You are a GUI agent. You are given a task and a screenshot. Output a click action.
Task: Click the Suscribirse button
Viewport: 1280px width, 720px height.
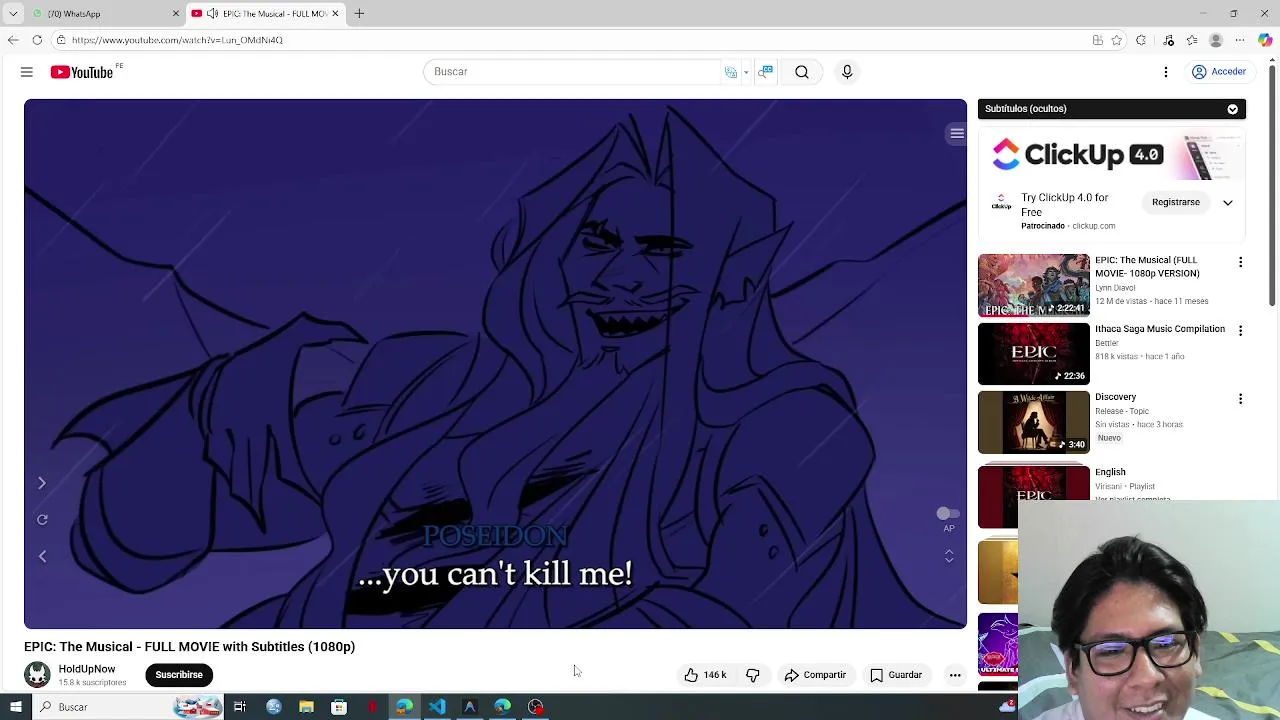[179, 675]
